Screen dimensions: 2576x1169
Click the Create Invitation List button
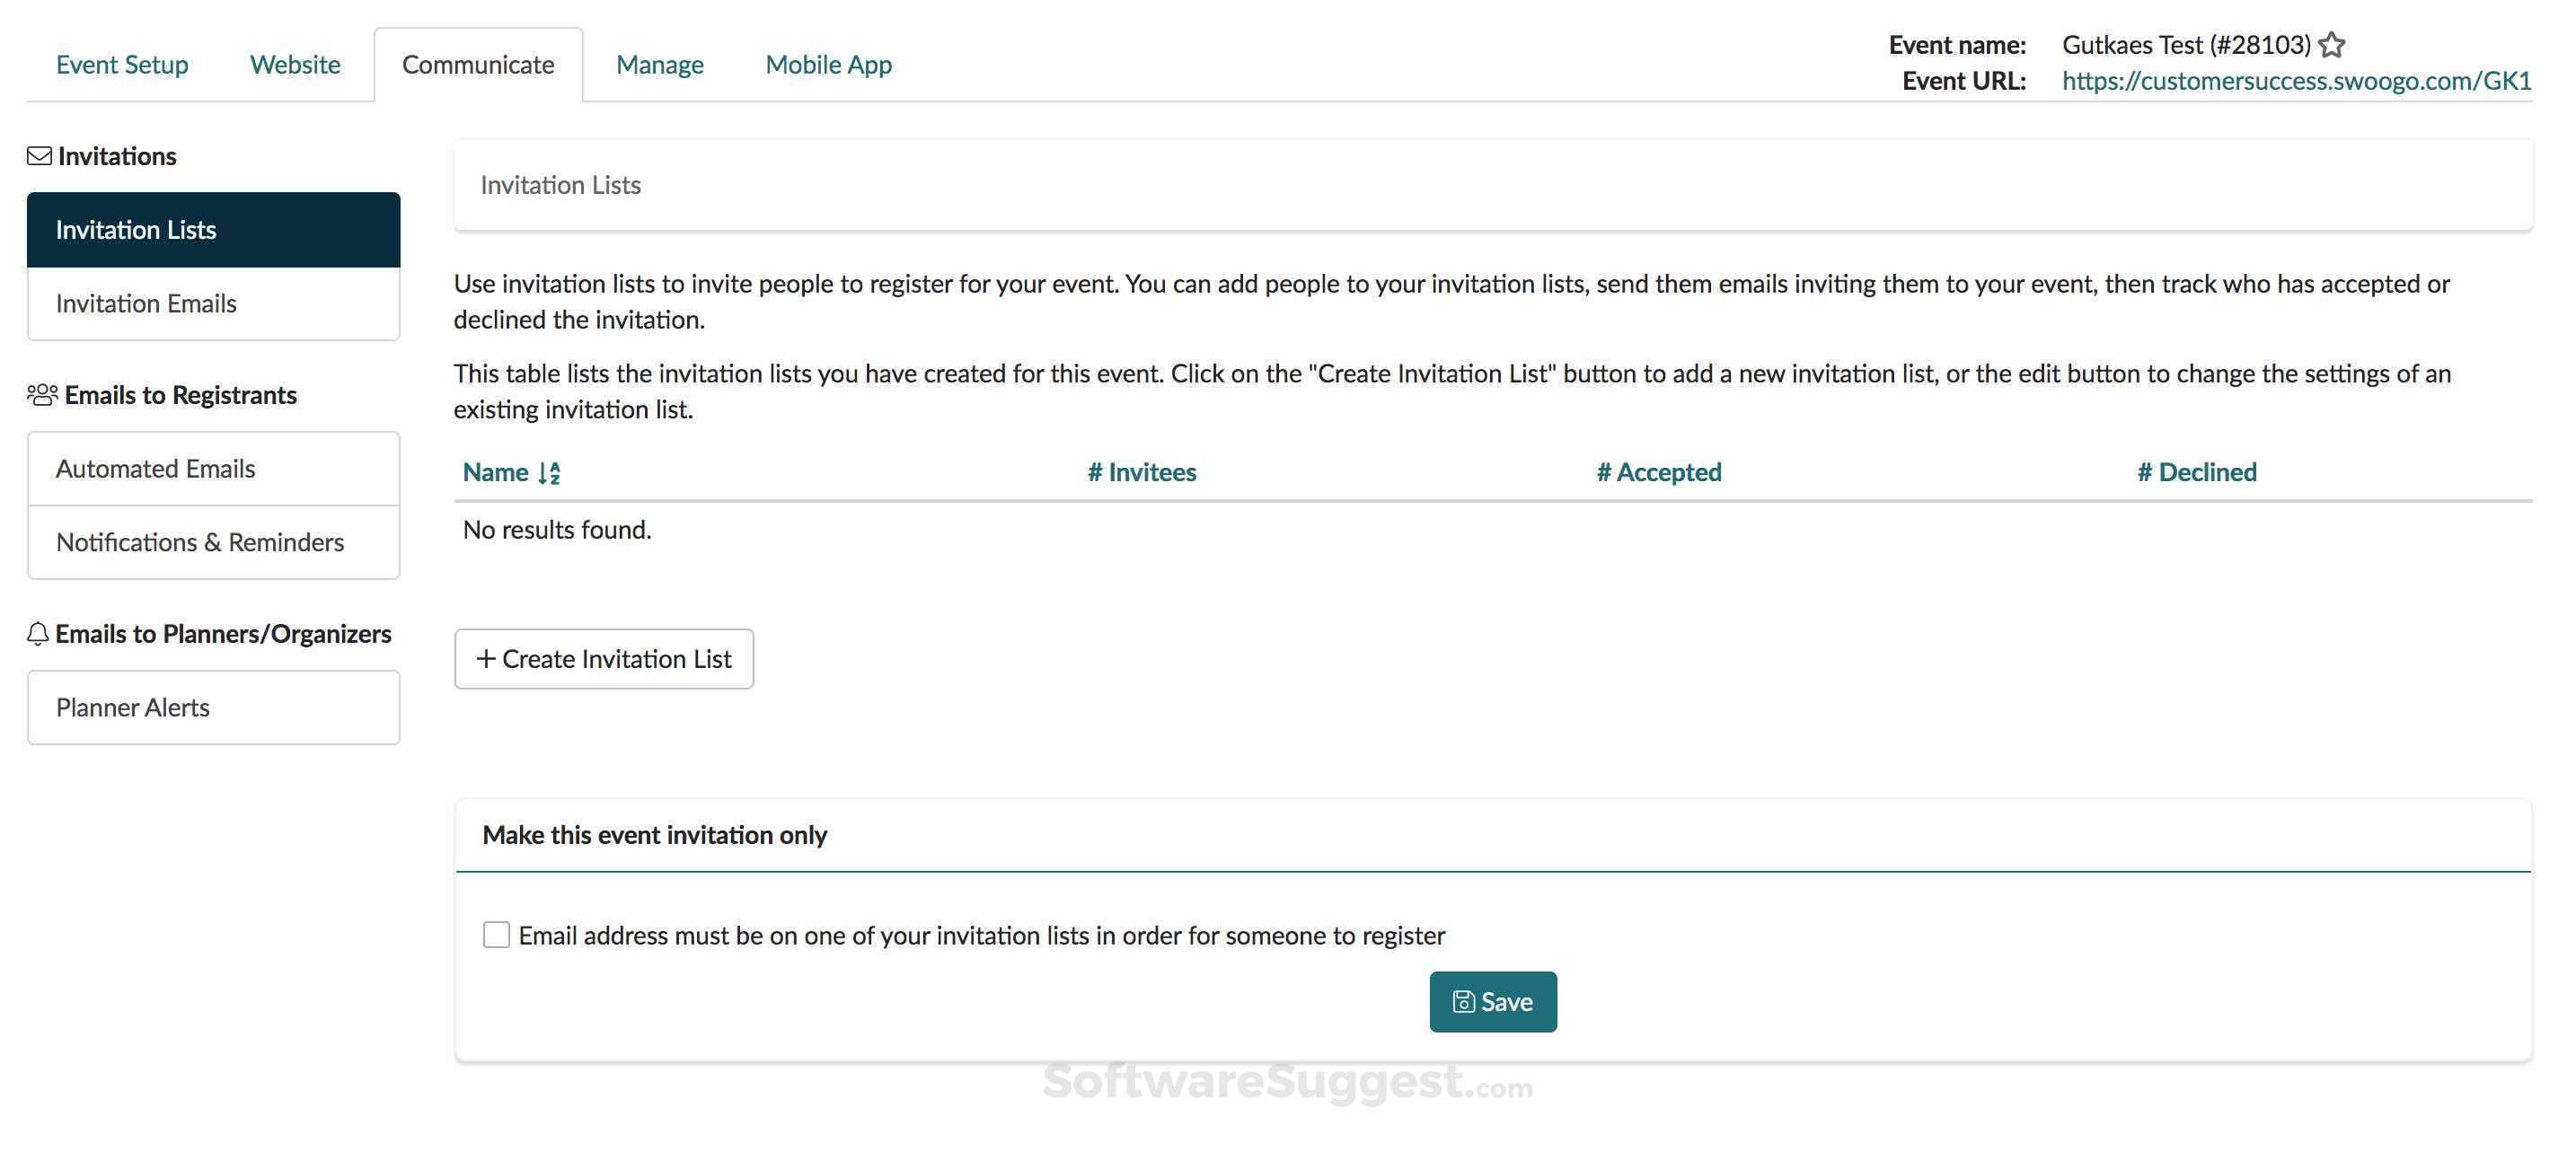pyautogui.click(x=603, y=658)
